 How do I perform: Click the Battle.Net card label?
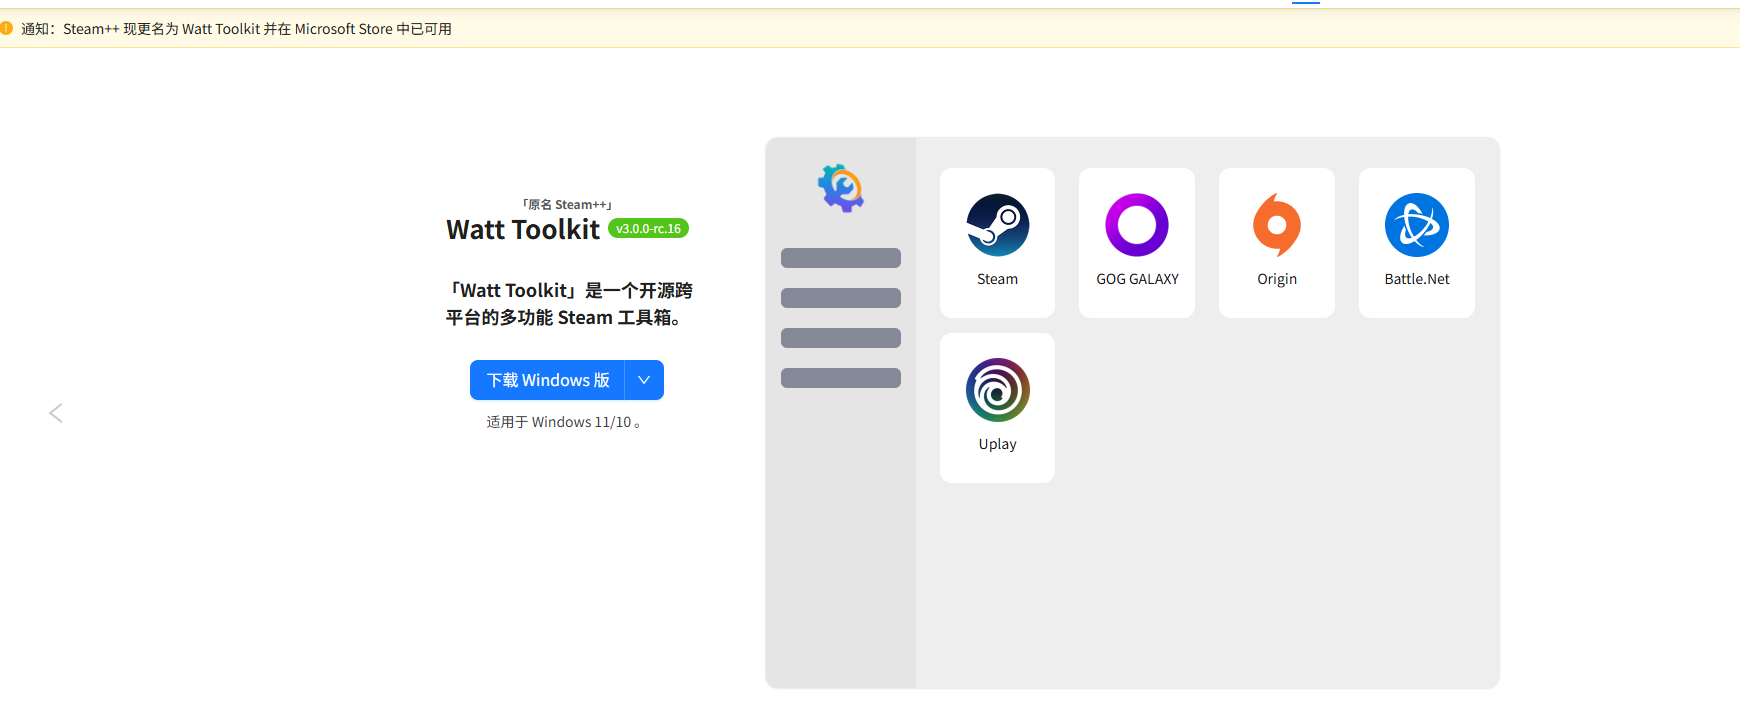(x=1417, y=279)
